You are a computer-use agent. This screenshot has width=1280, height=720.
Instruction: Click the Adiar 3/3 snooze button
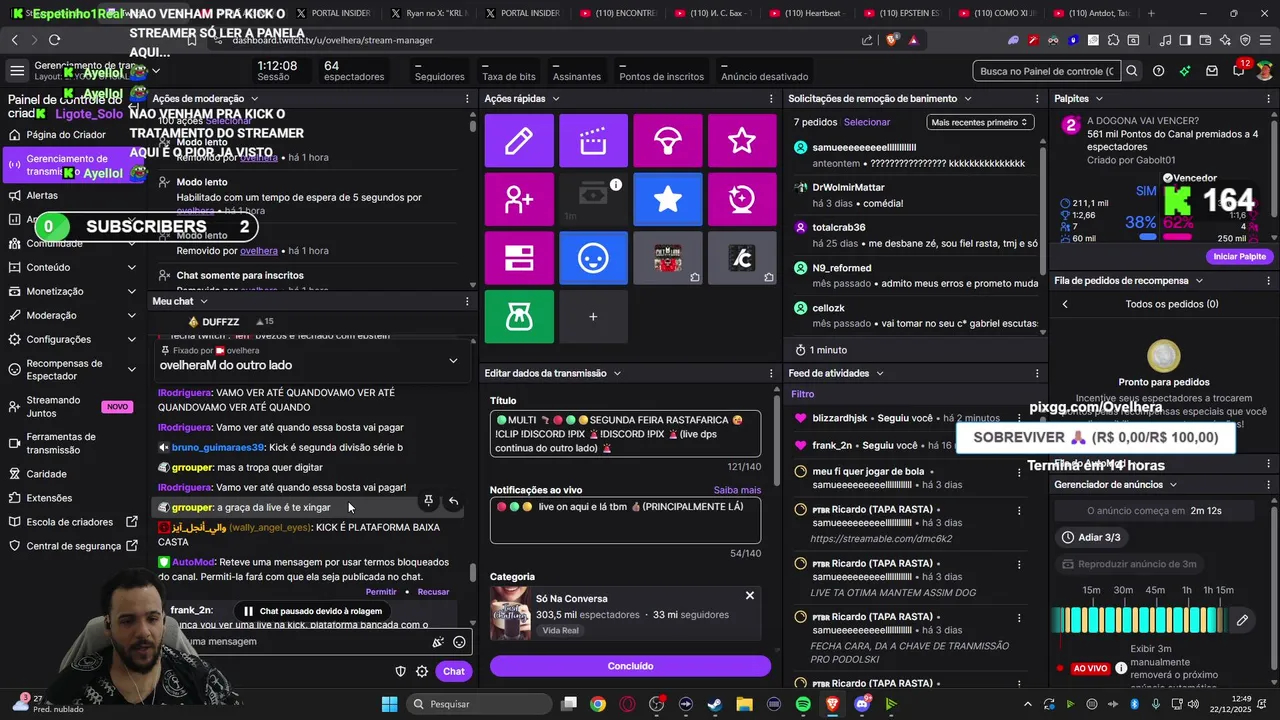1091,537
